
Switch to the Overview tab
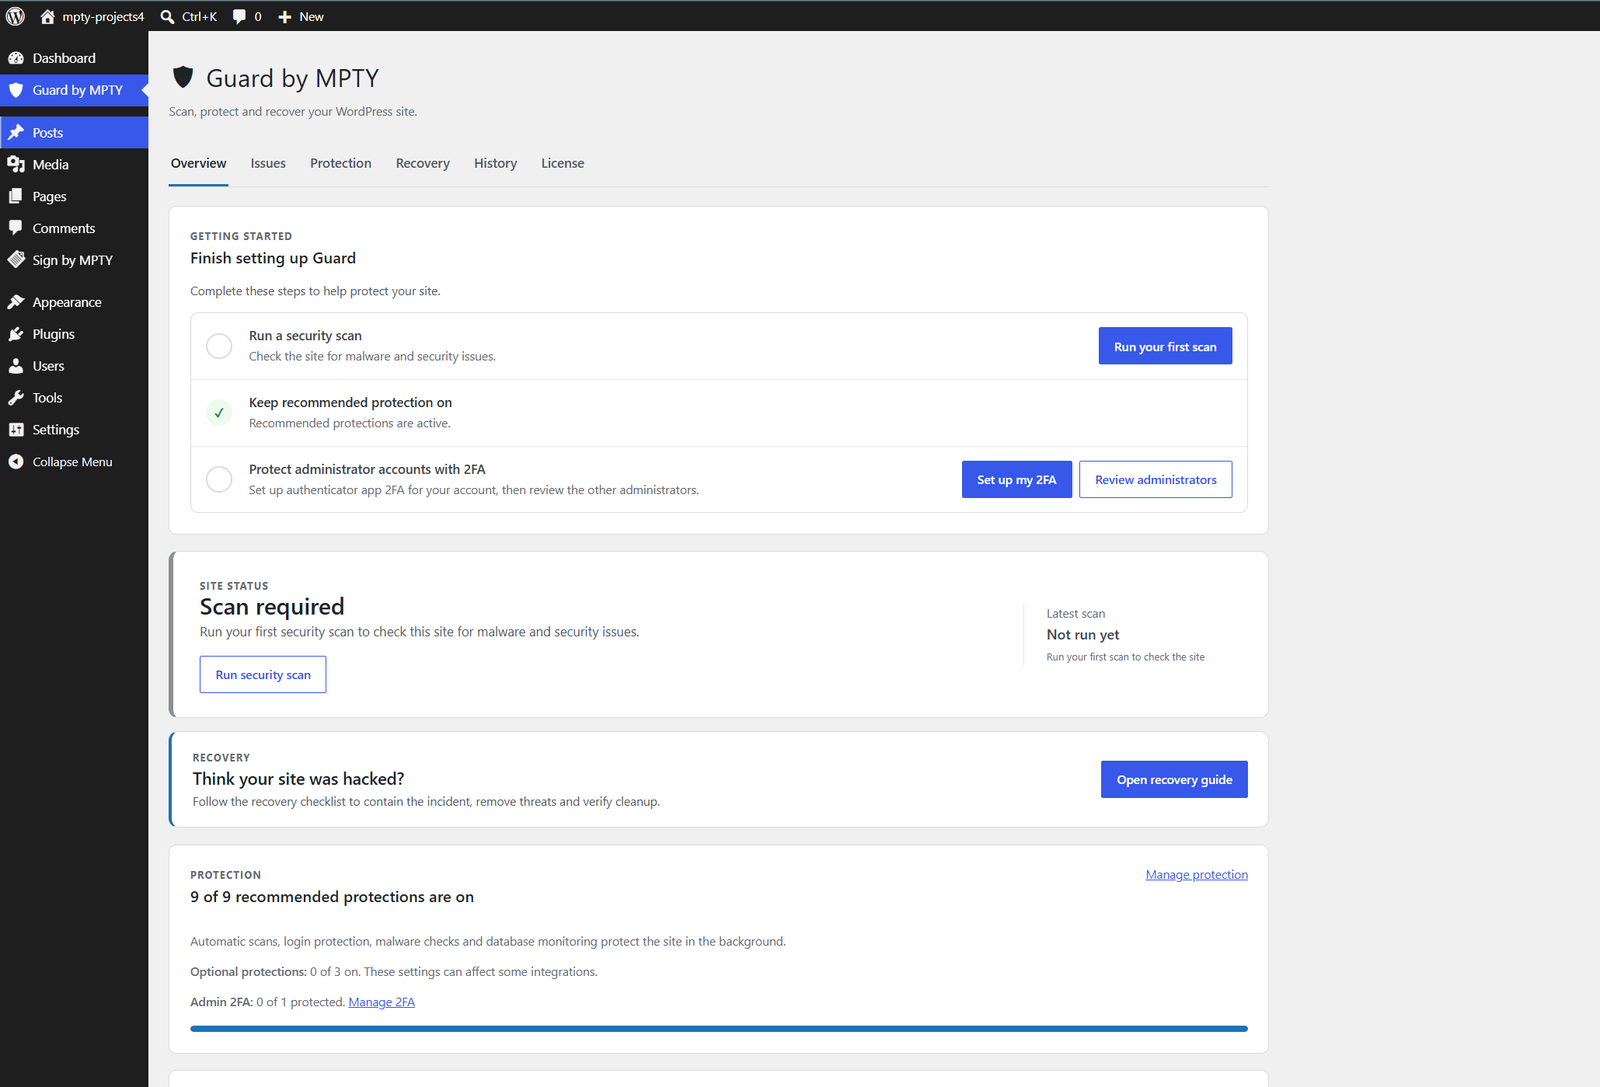click(198, 163)
